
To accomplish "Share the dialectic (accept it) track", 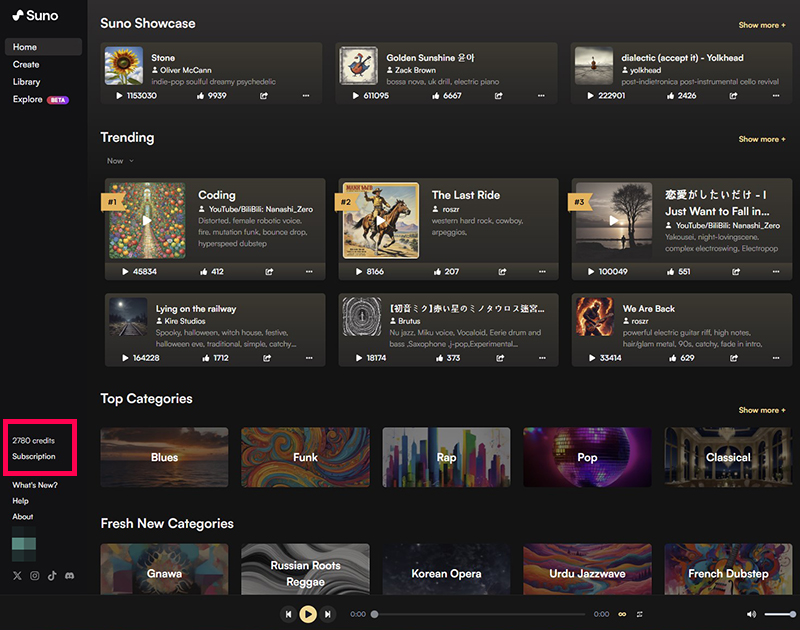I will [733, 95].
